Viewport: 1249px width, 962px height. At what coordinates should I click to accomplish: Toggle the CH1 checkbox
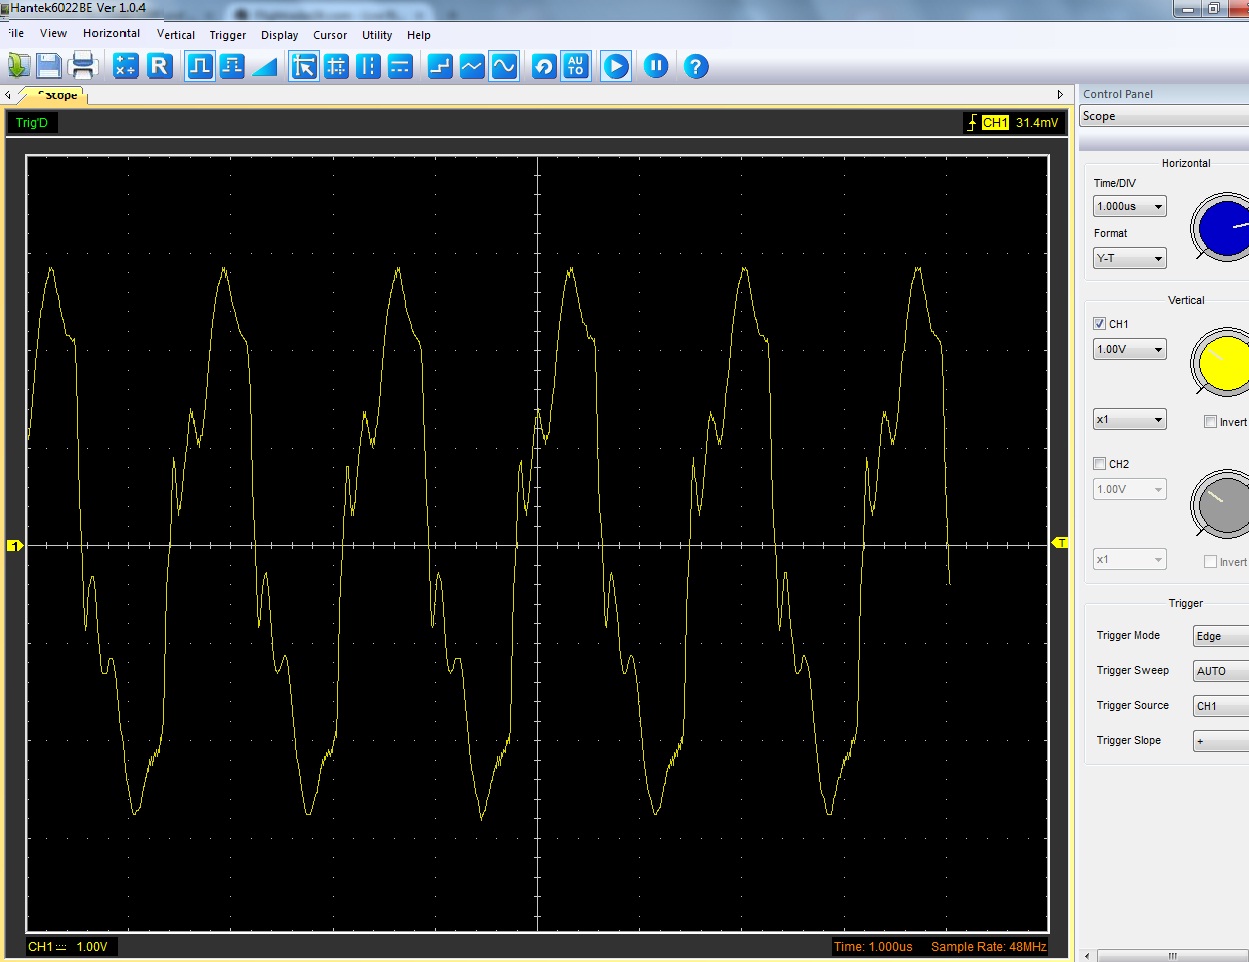click(1100, 324)
